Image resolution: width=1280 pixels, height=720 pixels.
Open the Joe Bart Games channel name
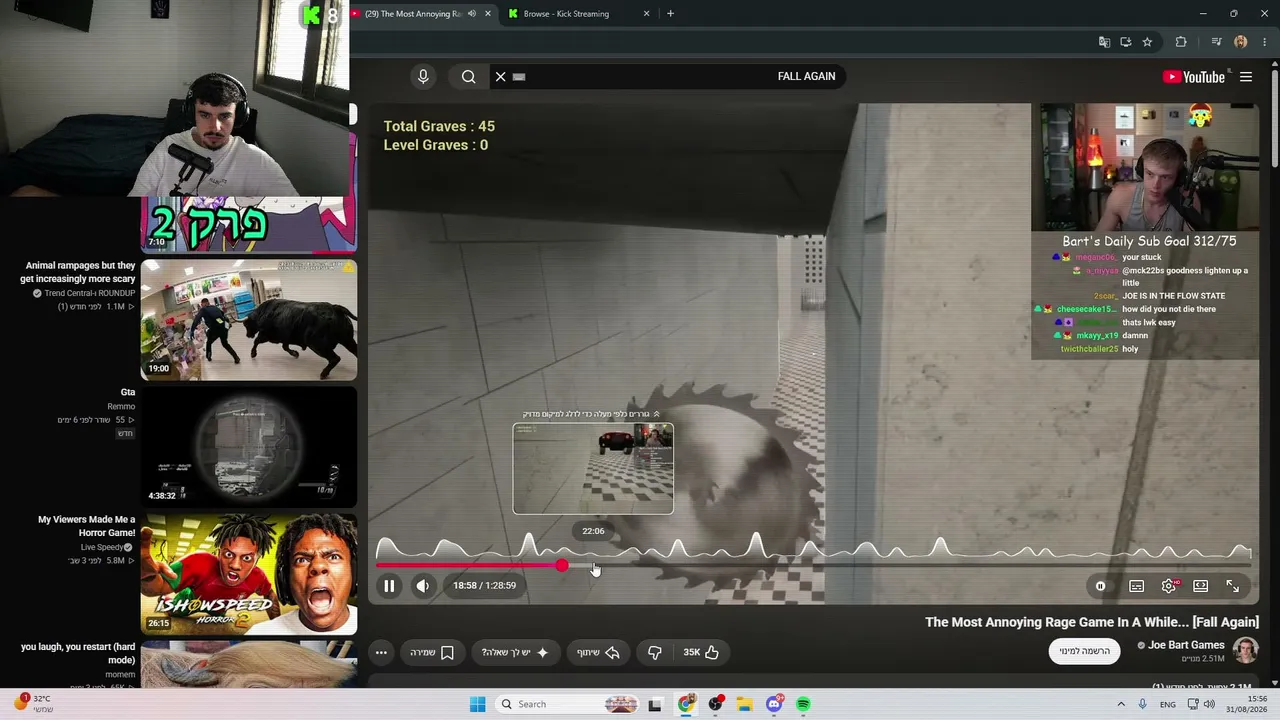[x=1186, y=645]
